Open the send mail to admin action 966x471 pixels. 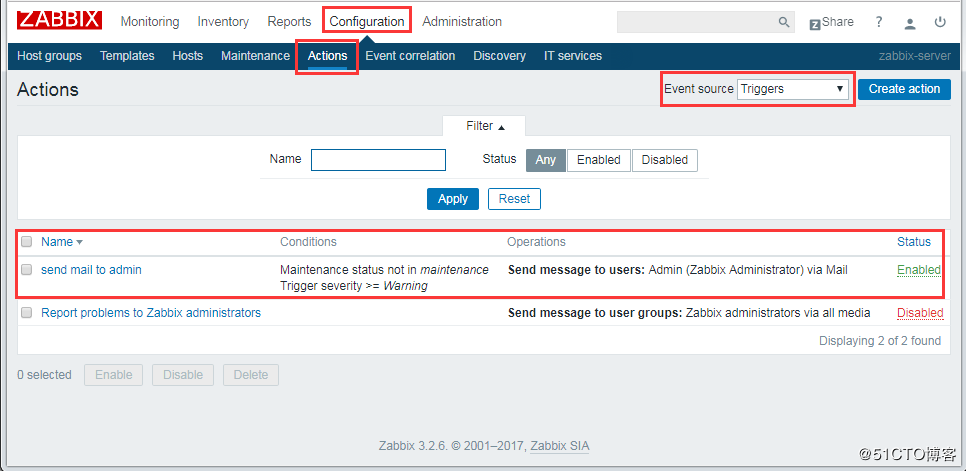tap(91, 270)
